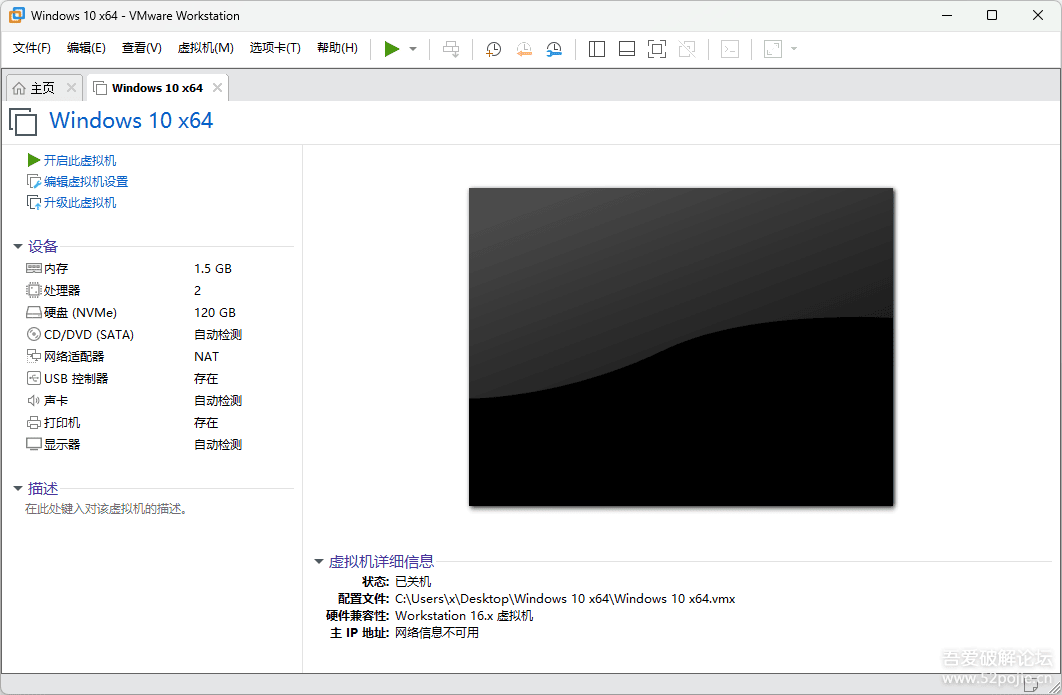The height and width of the screenshot is (695, 1062).
Task: Collapse the 虚拟机详细信息 section
Action: 319,562
